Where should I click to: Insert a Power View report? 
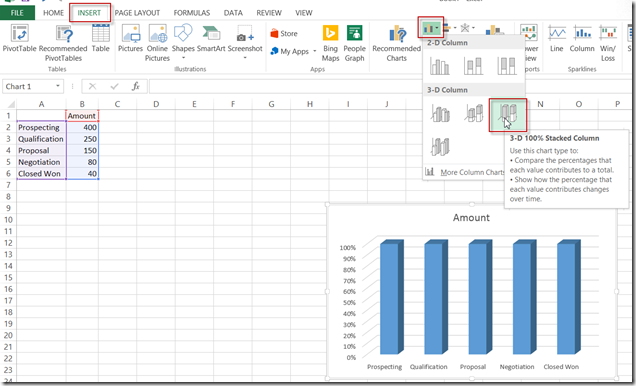(x=529, y=43)
